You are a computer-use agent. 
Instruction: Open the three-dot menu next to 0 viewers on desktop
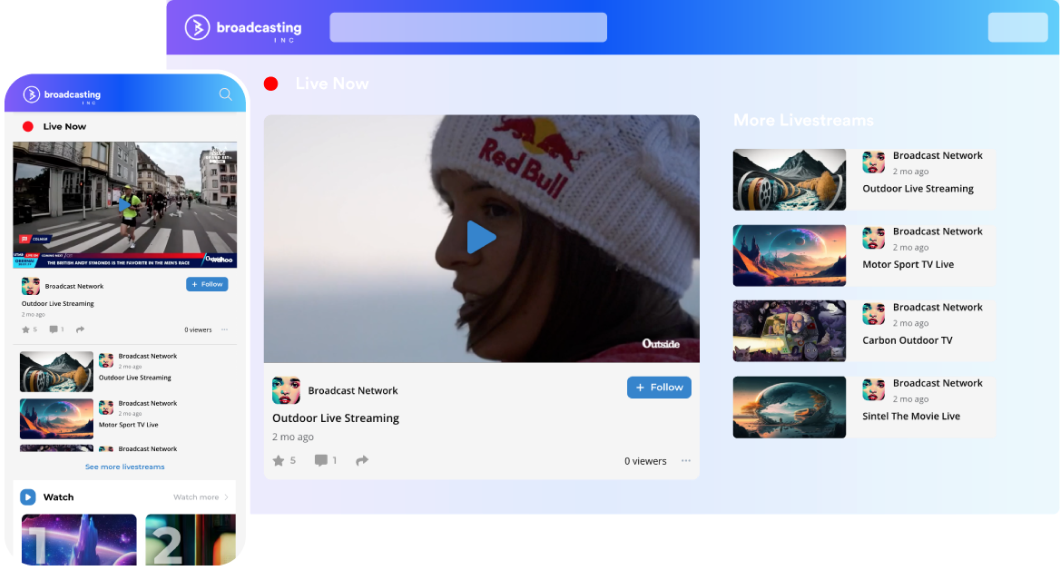coord(685,460)
